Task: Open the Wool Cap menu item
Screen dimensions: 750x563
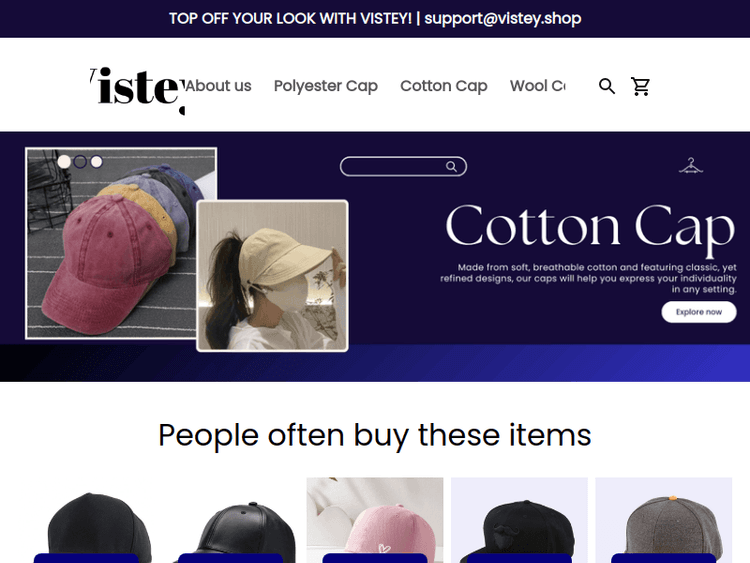Action: coord(538,86)
